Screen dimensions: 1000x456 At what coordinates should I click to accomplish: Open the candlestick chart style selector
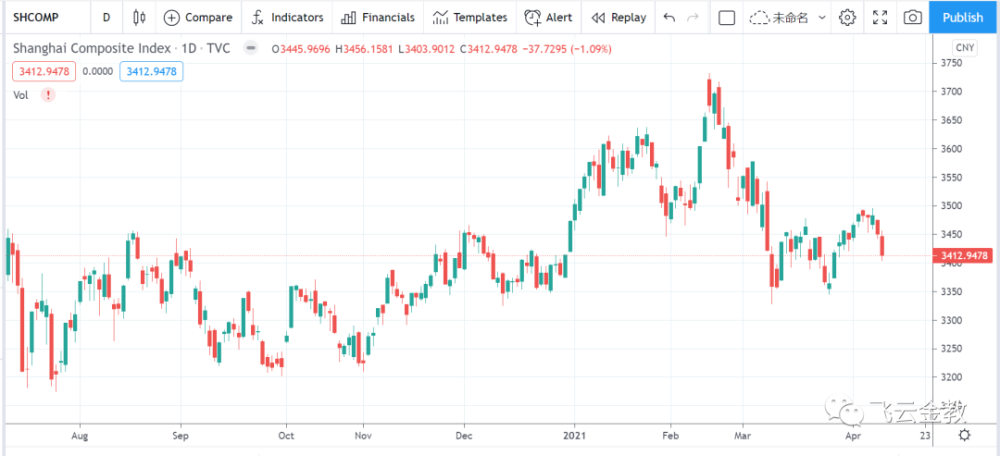[x=138, y=17]
